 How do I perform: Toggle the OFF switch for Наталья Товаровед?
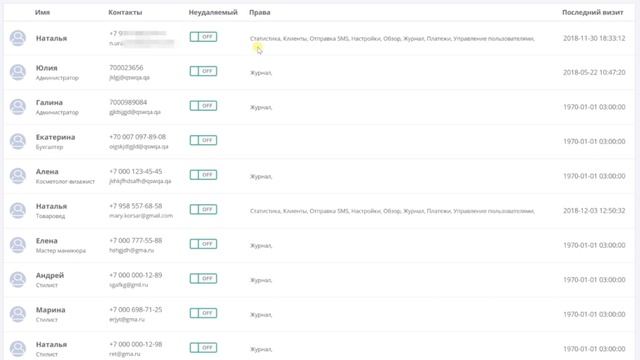point(203,209)
